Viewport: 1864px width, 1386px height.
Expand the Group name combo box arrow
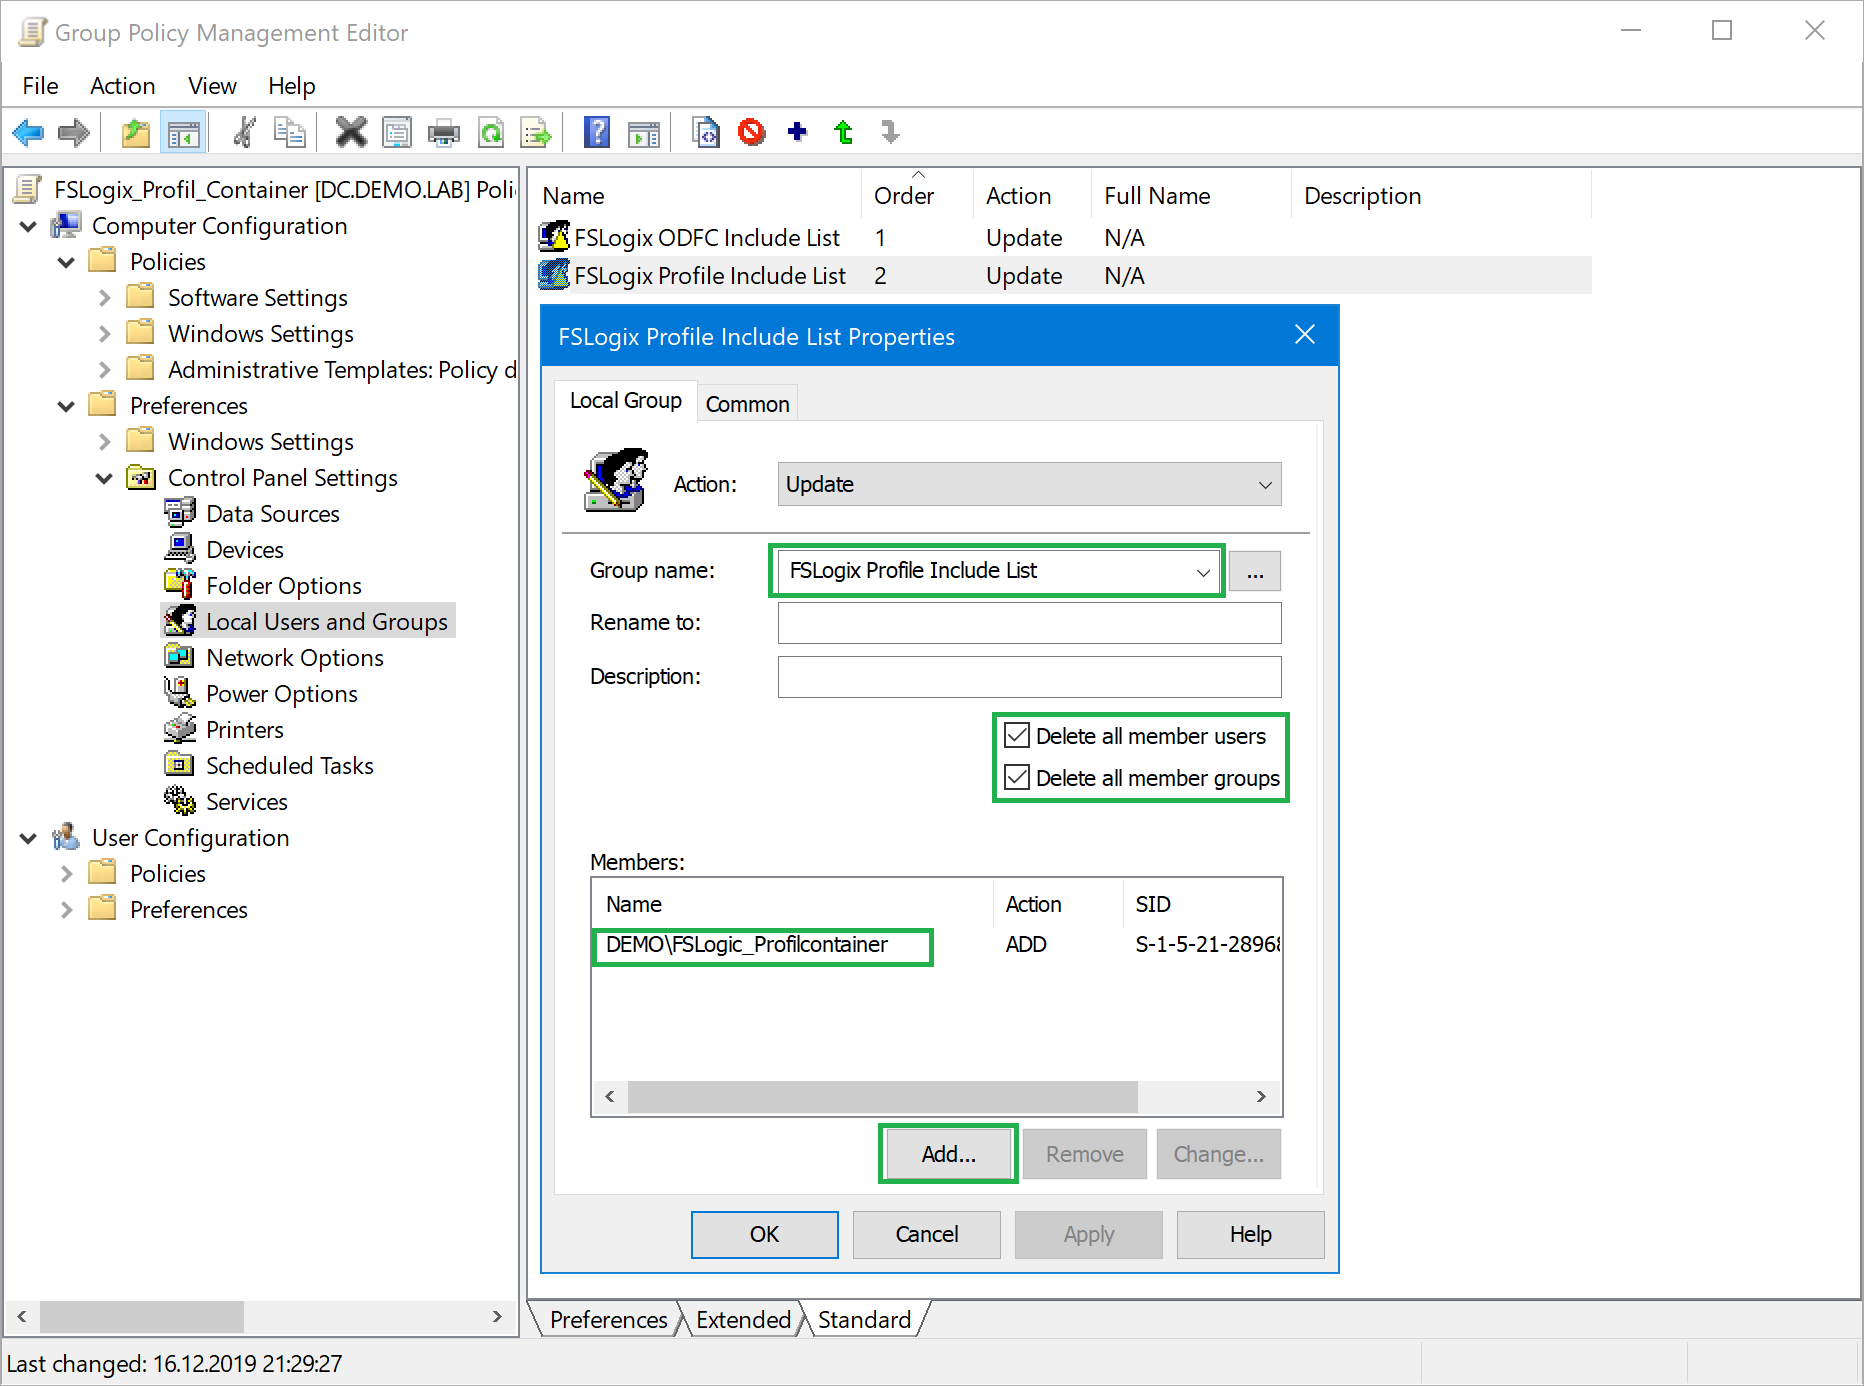[x=1203, y=571]
